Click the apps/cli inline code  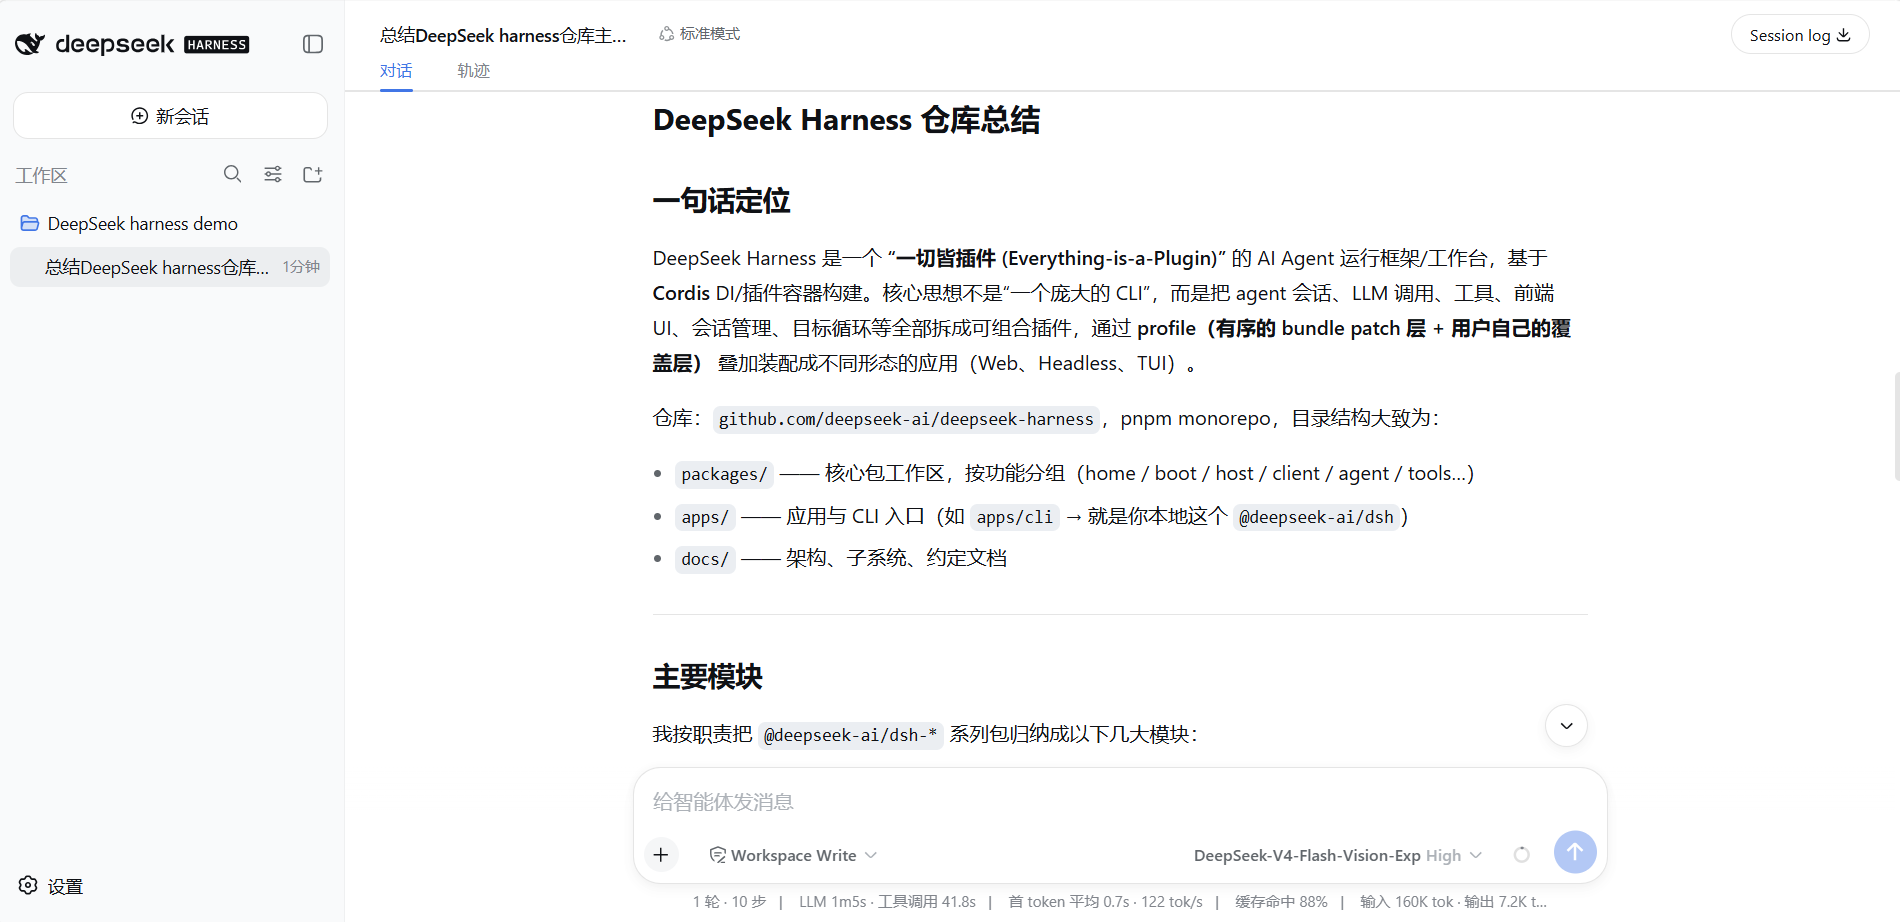(x=1015, y=517)
